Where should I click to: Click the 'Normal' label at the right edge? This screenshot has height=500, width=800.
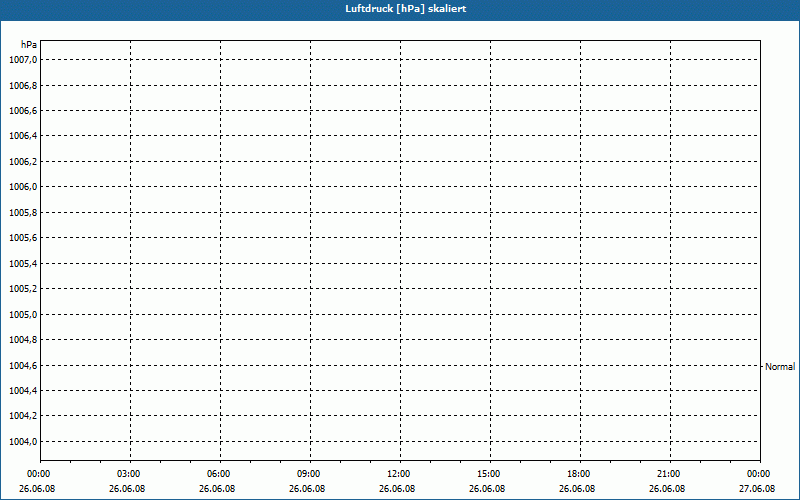780,367
